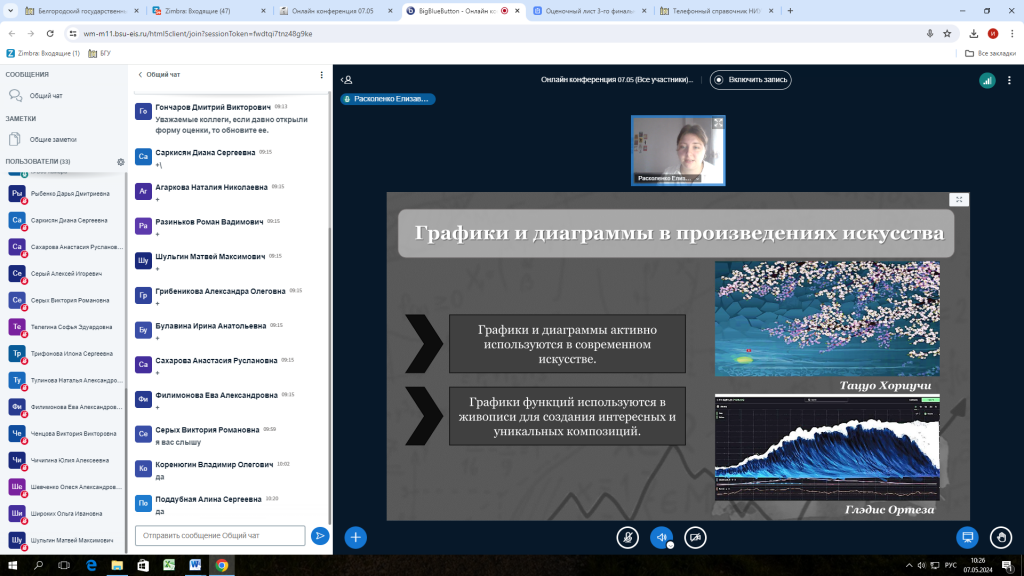Open the conference options three-dot menu
This screenshot has height=576, width=1024.
click(x=1009, y=80)
